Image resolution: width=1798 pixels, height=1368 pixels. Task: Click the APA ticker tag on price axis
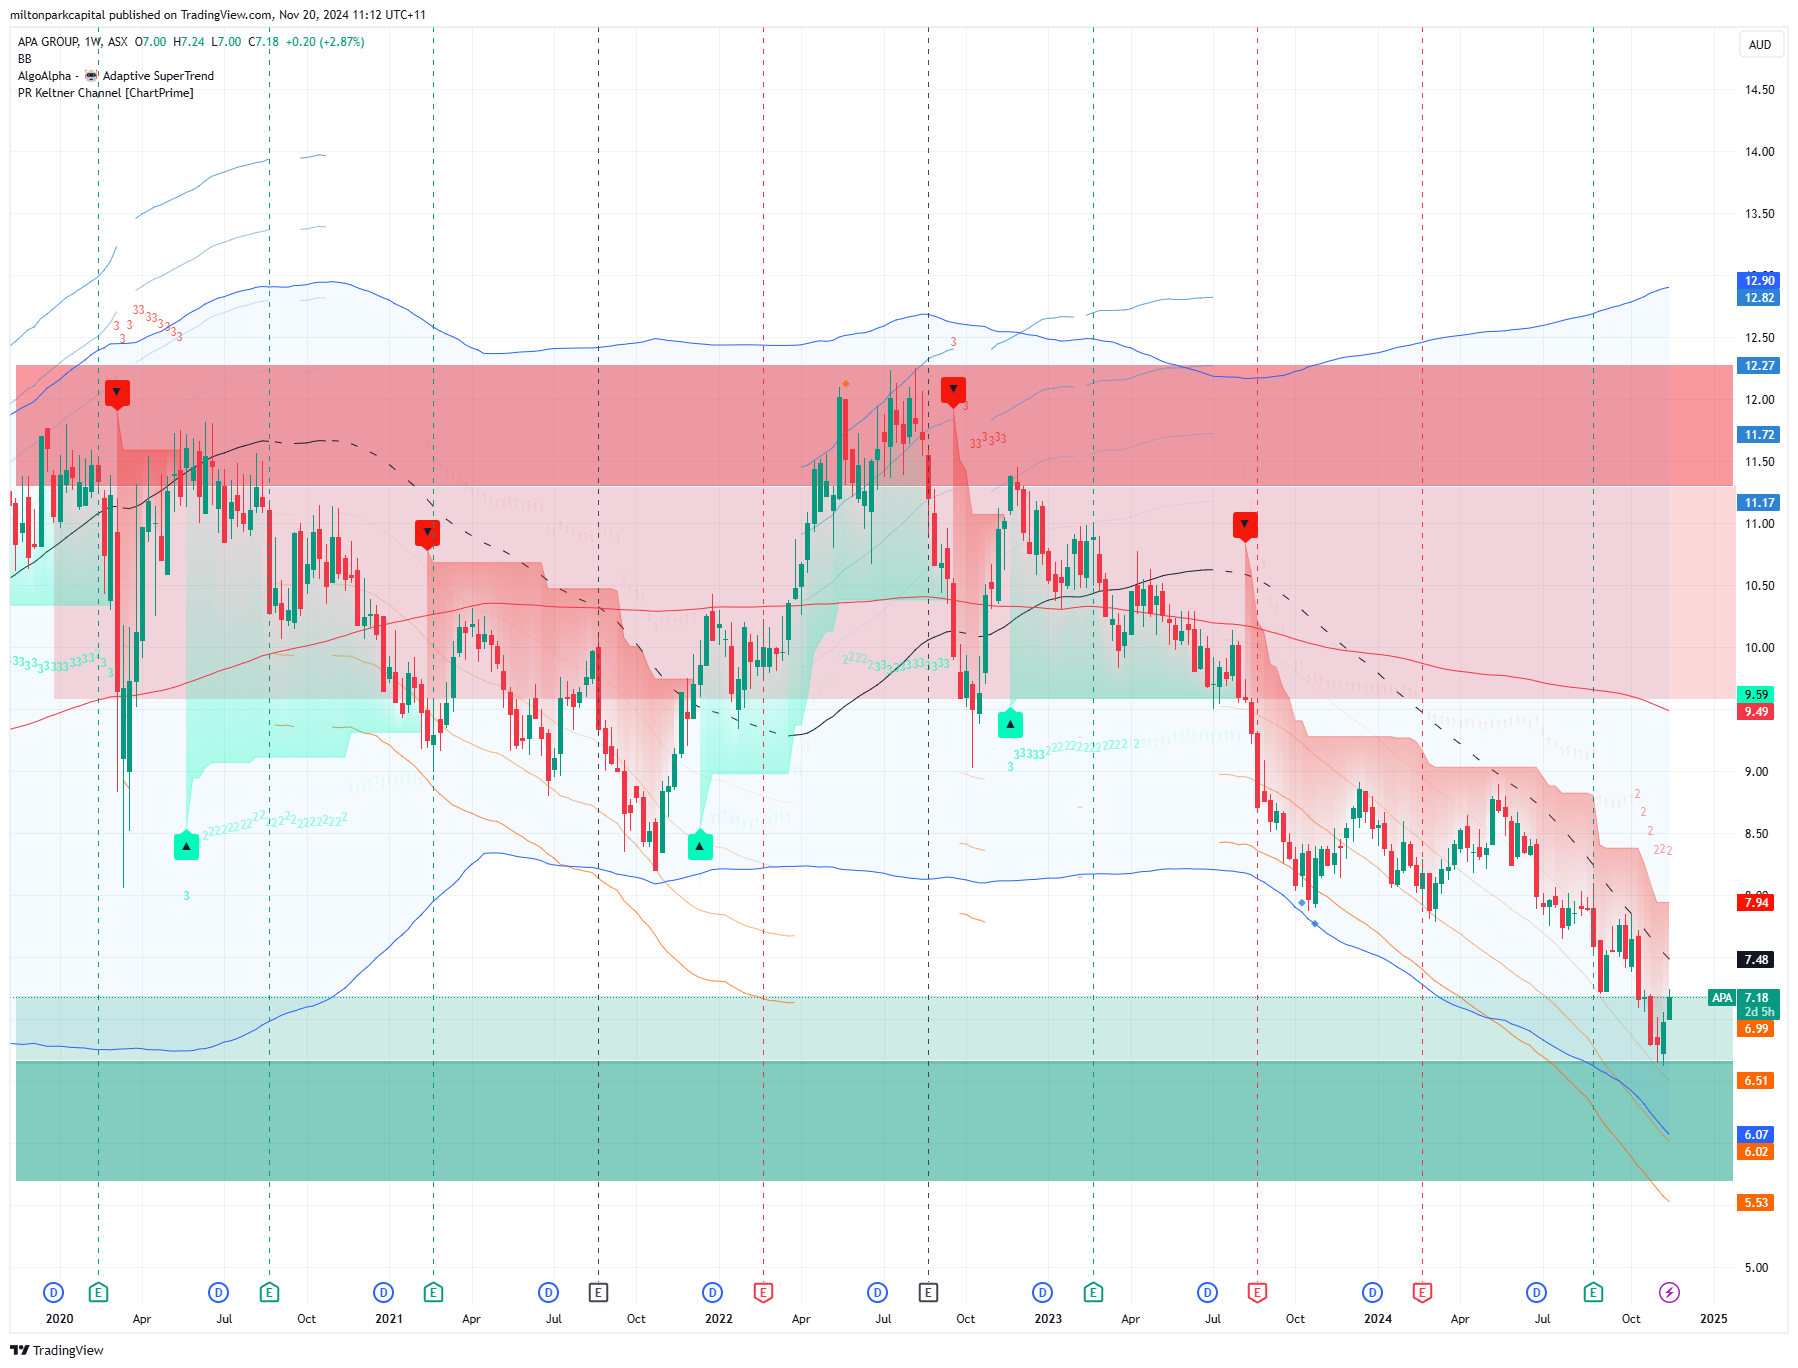pos(1722,998)
